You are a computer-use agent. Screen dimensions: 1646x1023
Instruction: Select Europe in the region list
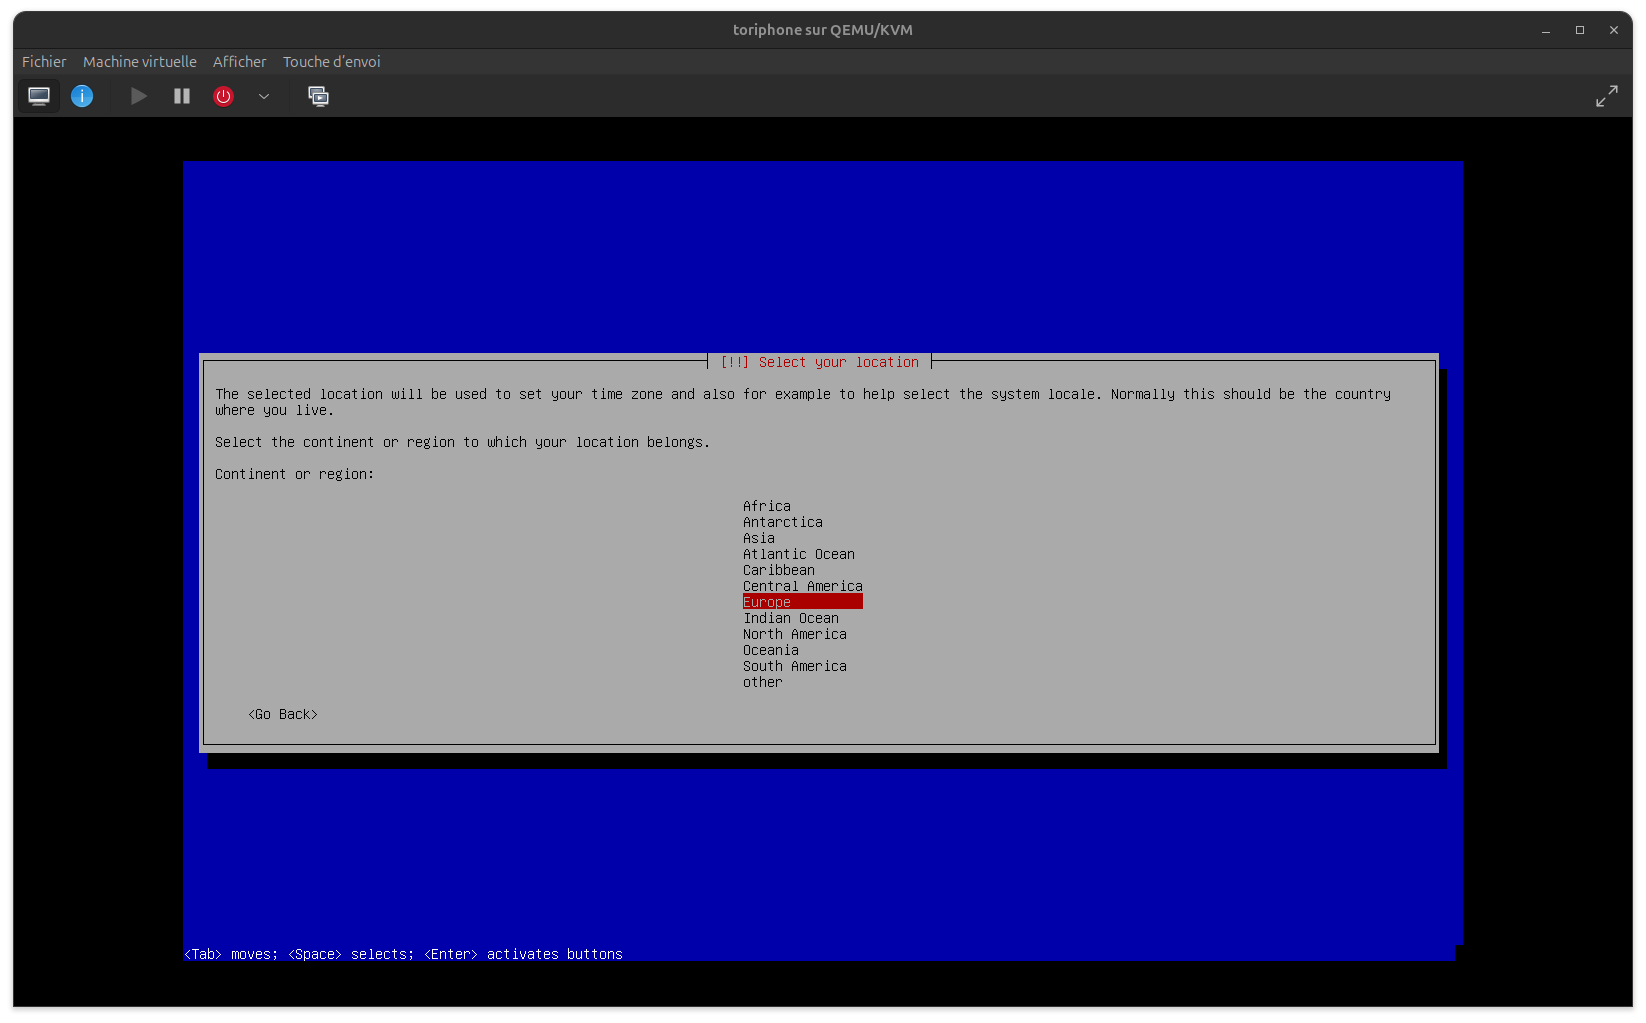[767, 602]
